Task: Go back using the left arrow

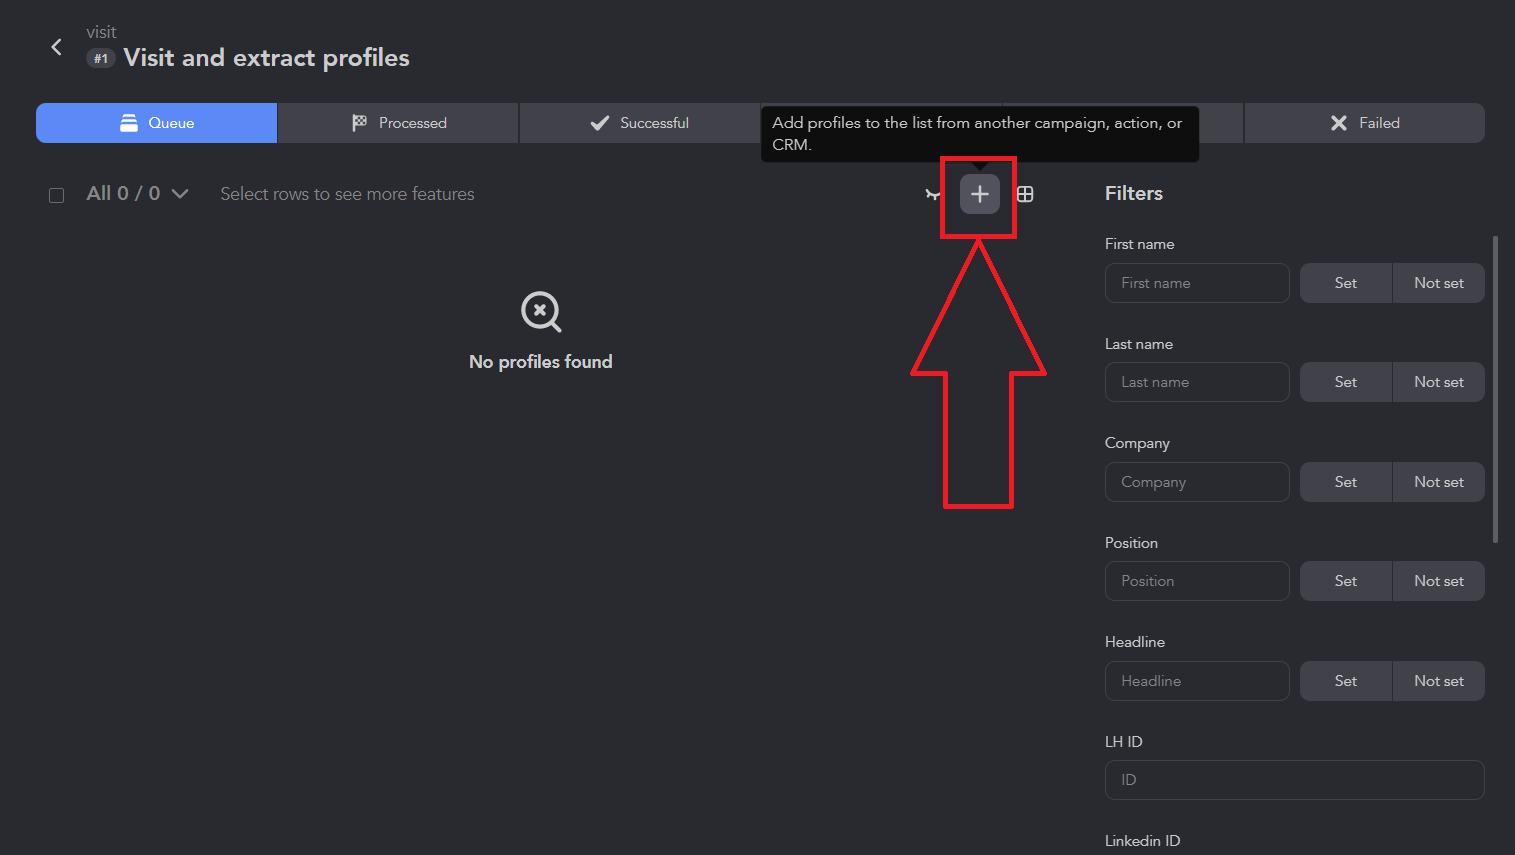Action: click(x=57, y=47)
